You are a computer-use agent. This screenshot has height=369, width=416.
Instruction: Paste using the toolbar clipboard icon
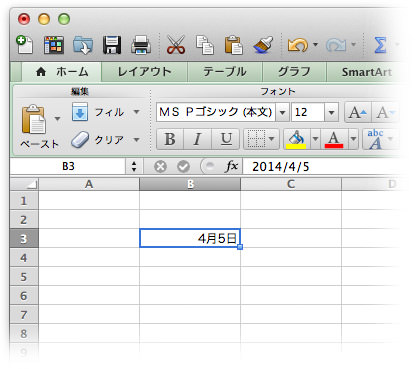(x=234, y=45)
